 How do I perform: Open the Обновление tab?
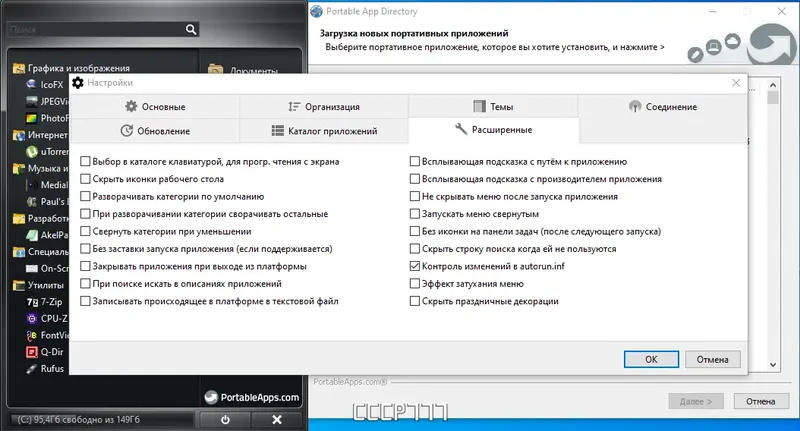tap(155, 131)
